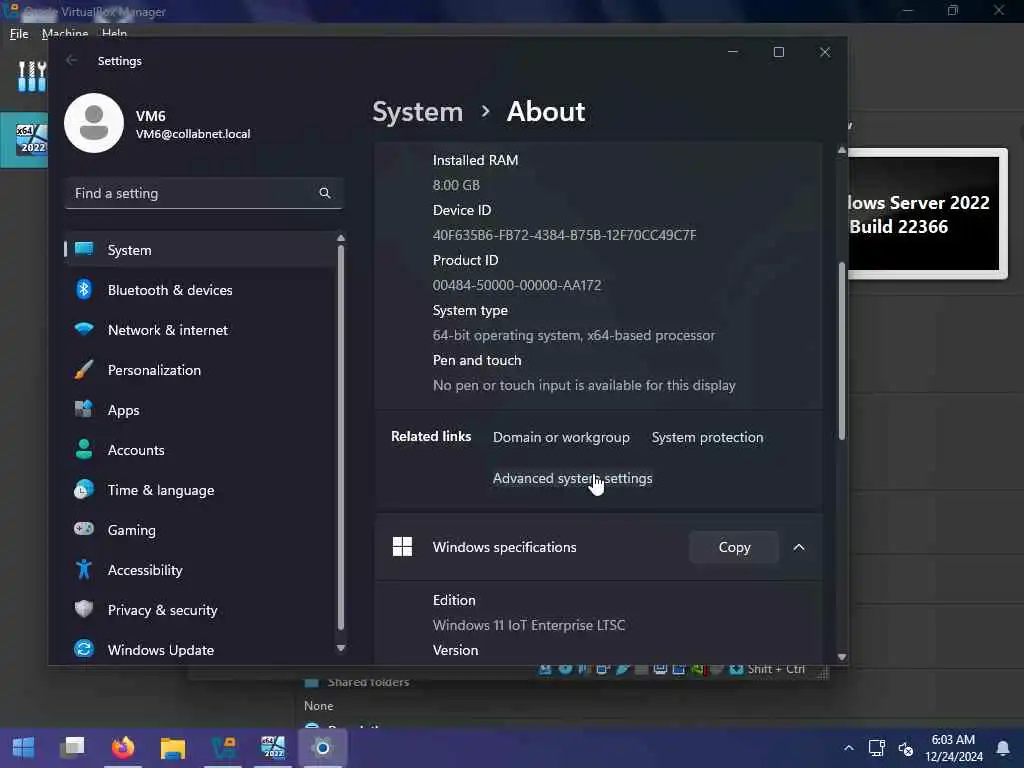1024x768 pixels.
Task: Click the network monitor tray icon
Action: pos(876,748)
